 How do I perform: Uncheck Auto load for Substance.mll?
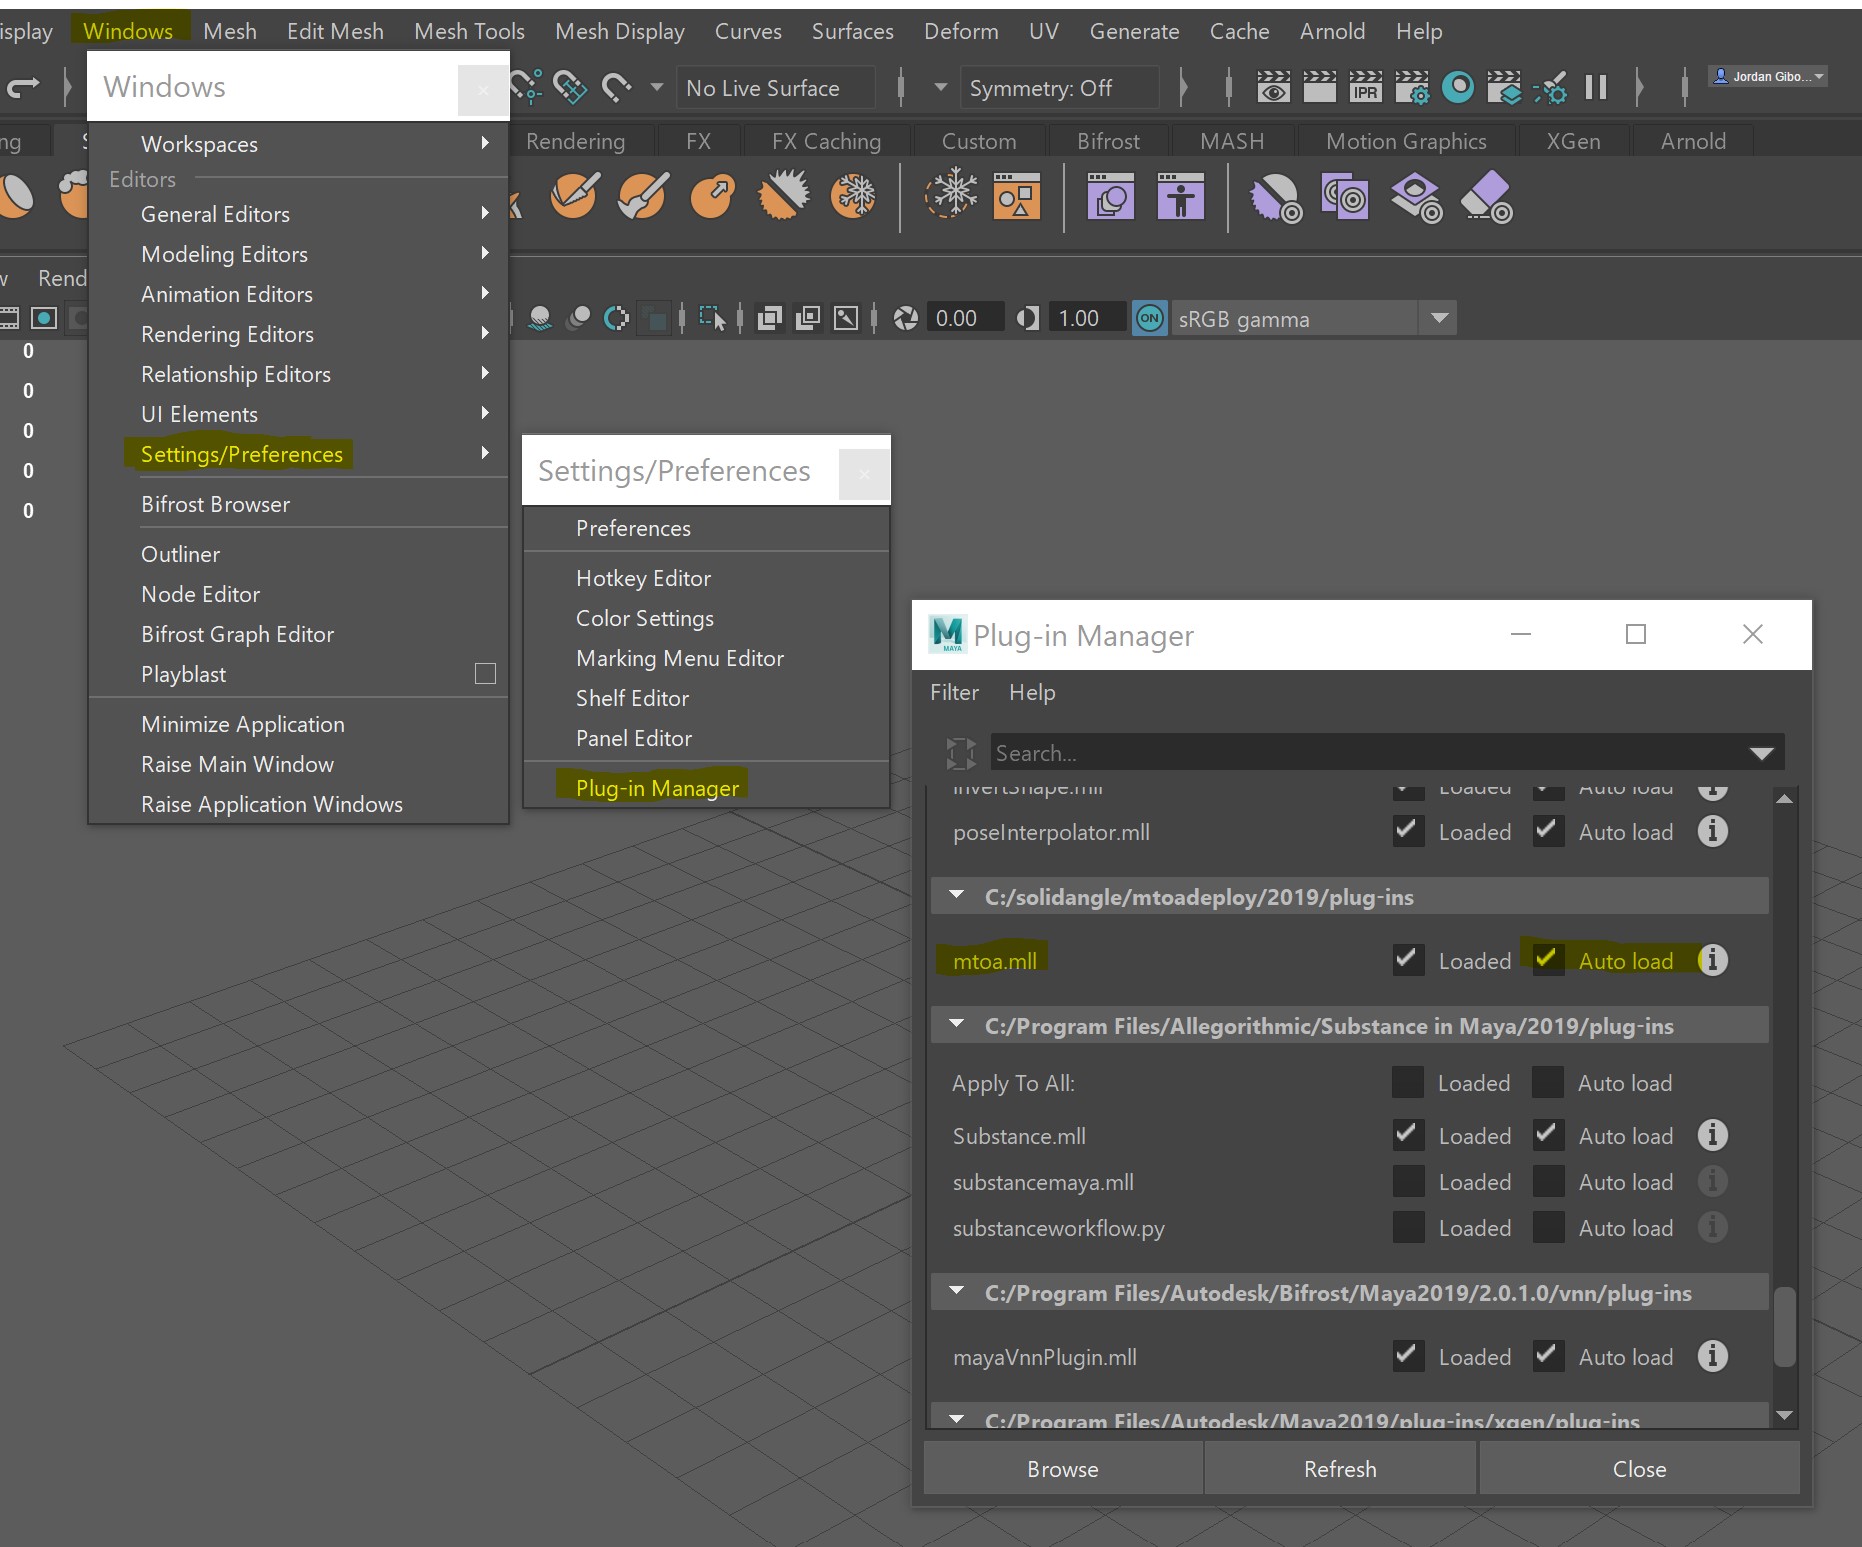(1548, 1135)
